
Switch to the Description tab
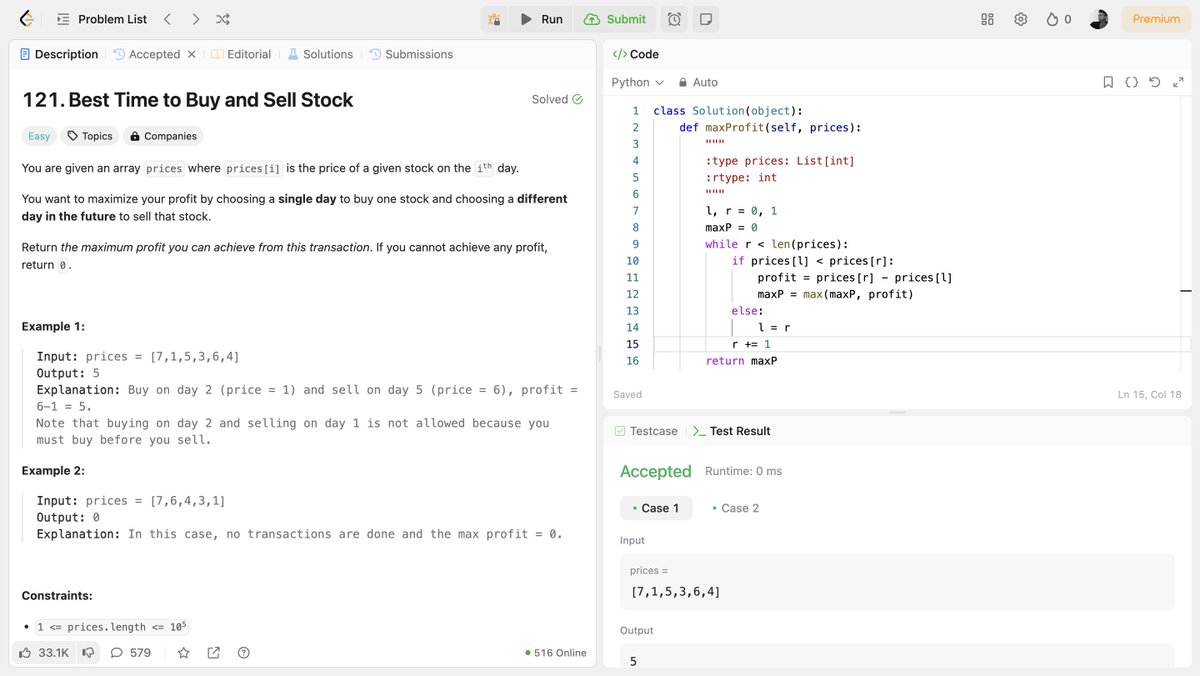click(x=58, y=54)
